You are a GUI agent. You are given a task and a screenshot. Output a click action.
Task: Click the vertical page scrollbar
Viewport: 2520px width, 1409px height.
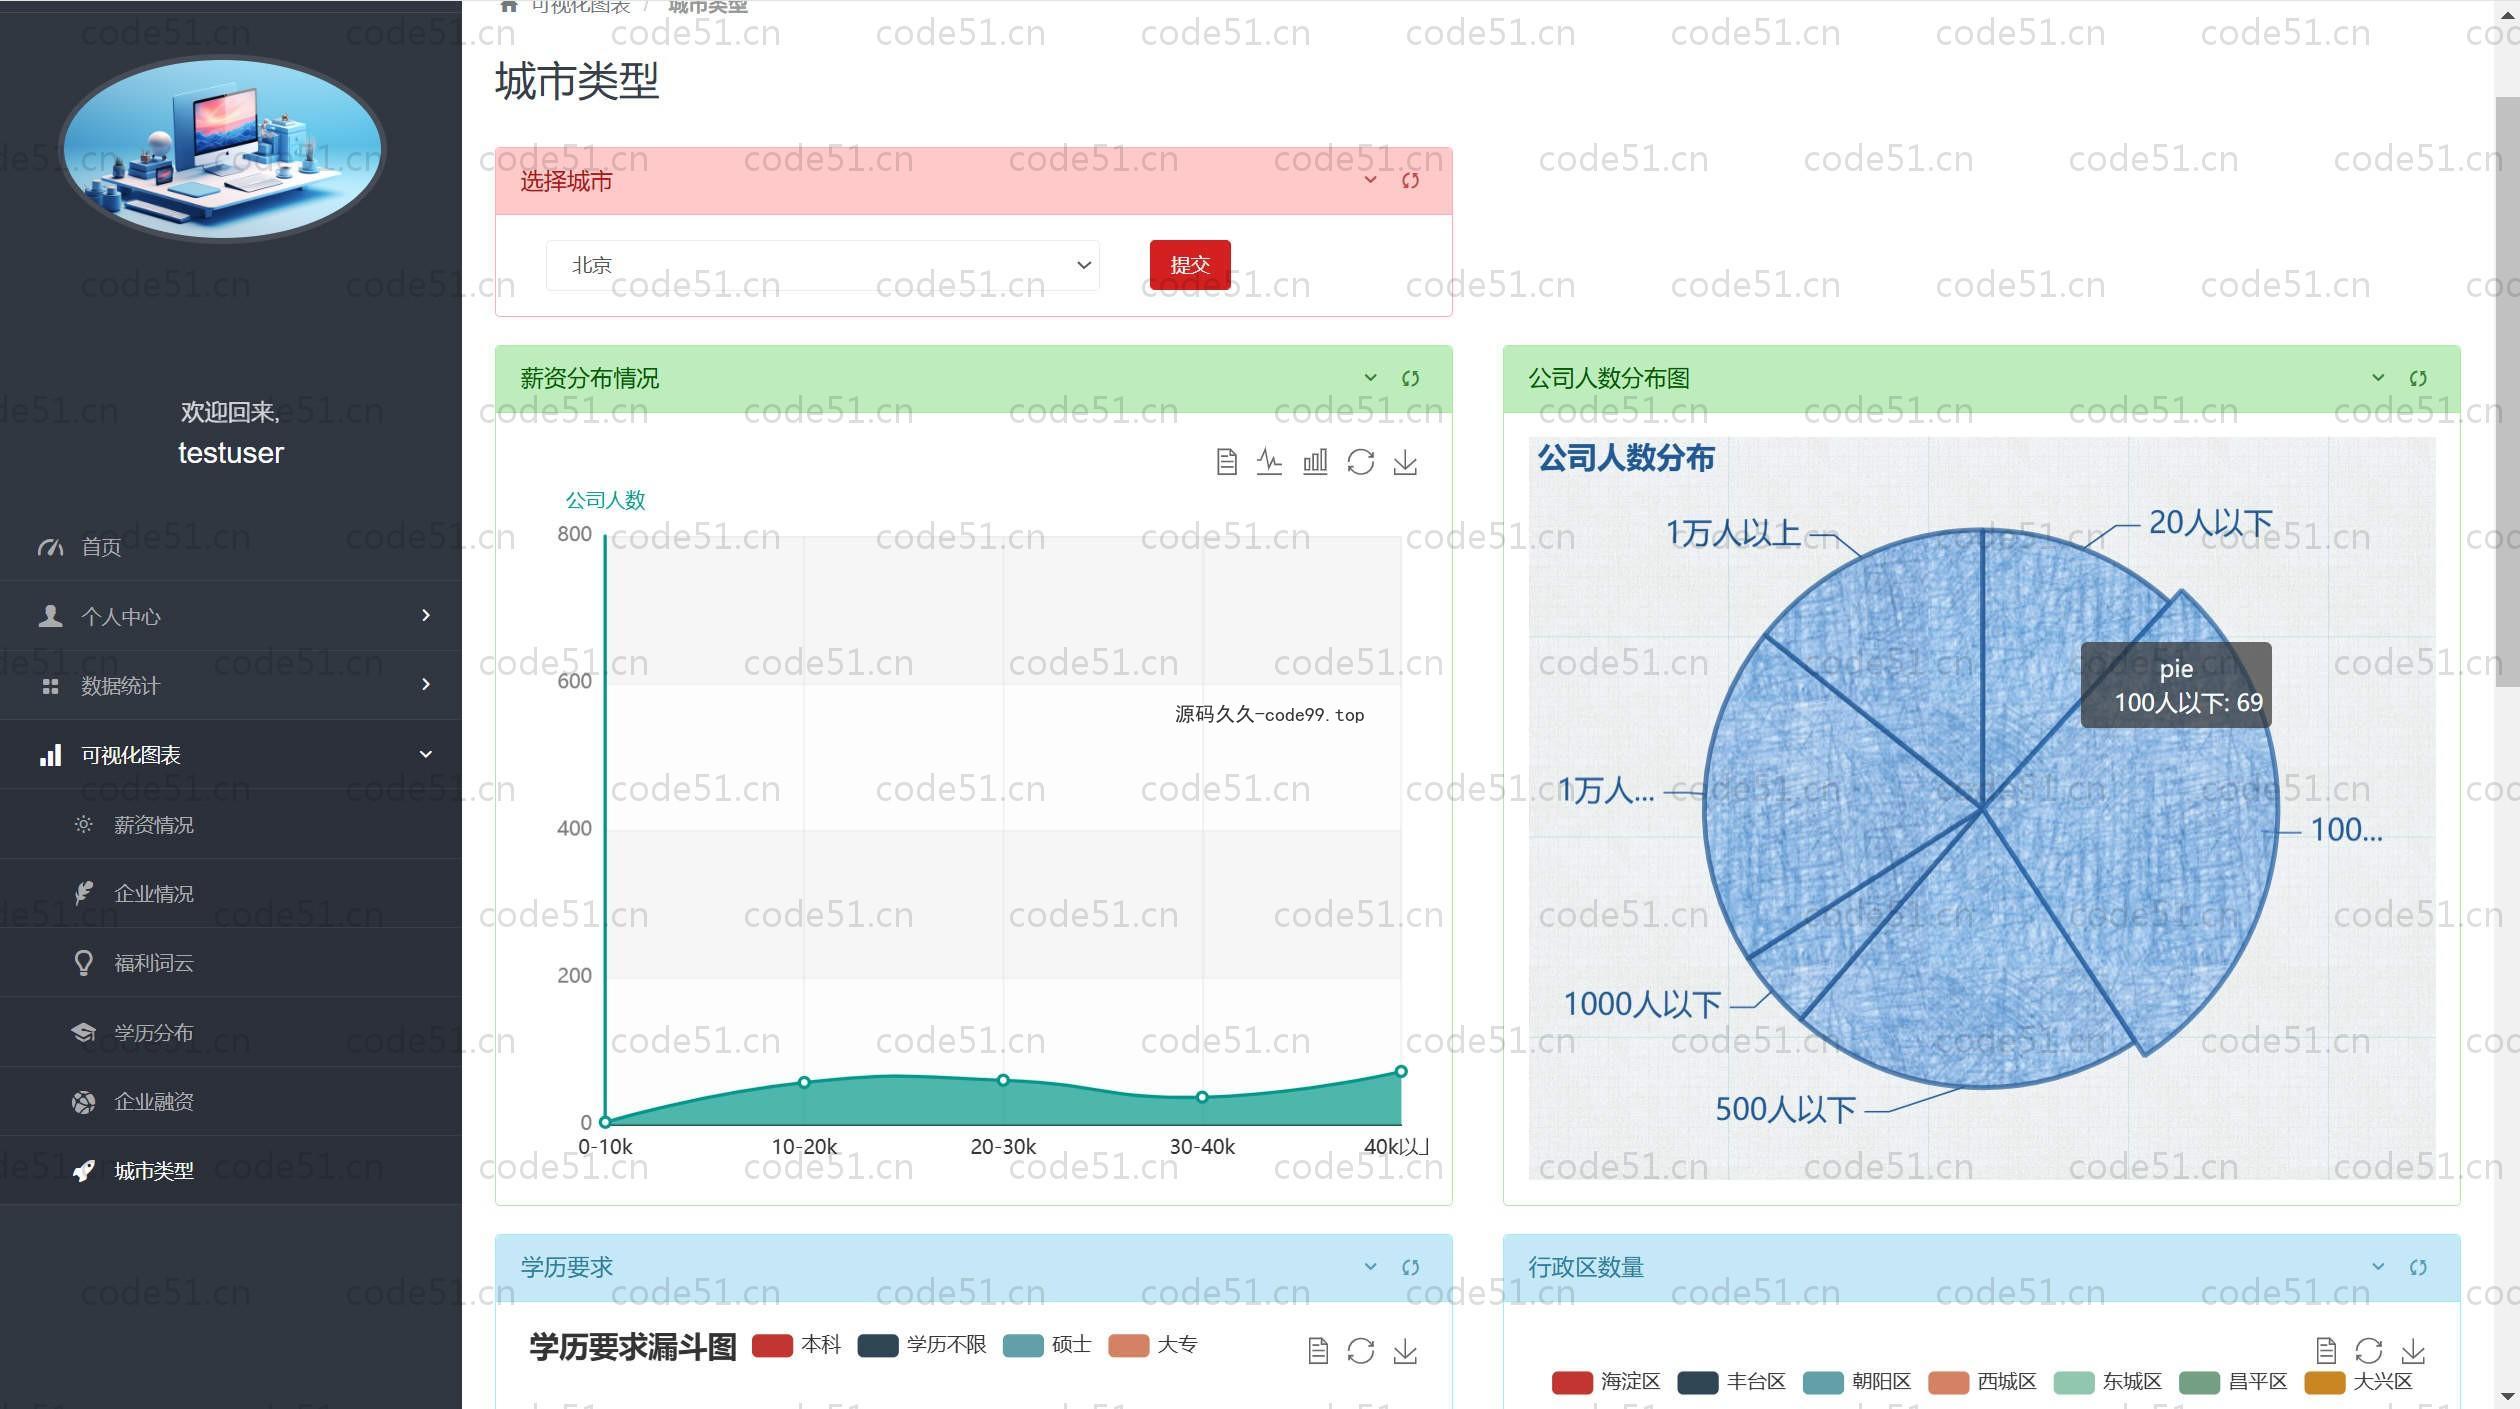[2507, 392]
